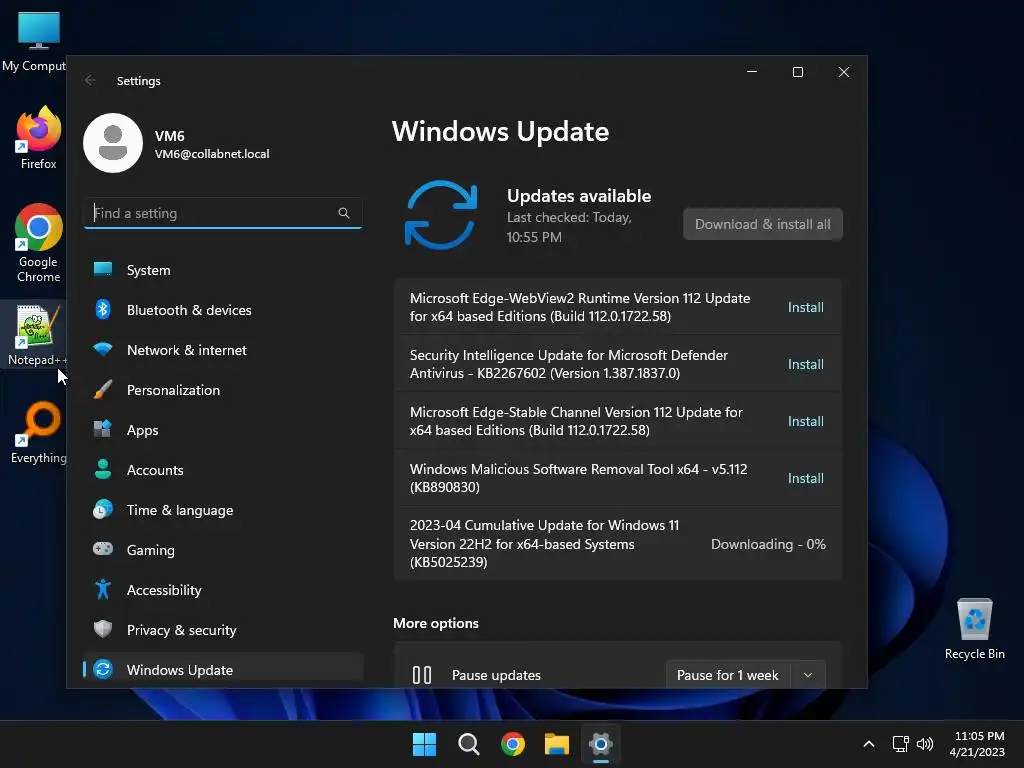1024x768 pixels.
Task: Select the My Computer desktop icon
Action: pyautogui.click(x=34, y=42)
